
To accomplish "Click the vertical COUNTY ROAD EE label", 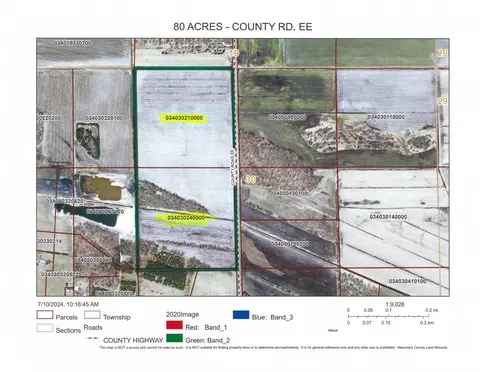I will click(234, 166).
